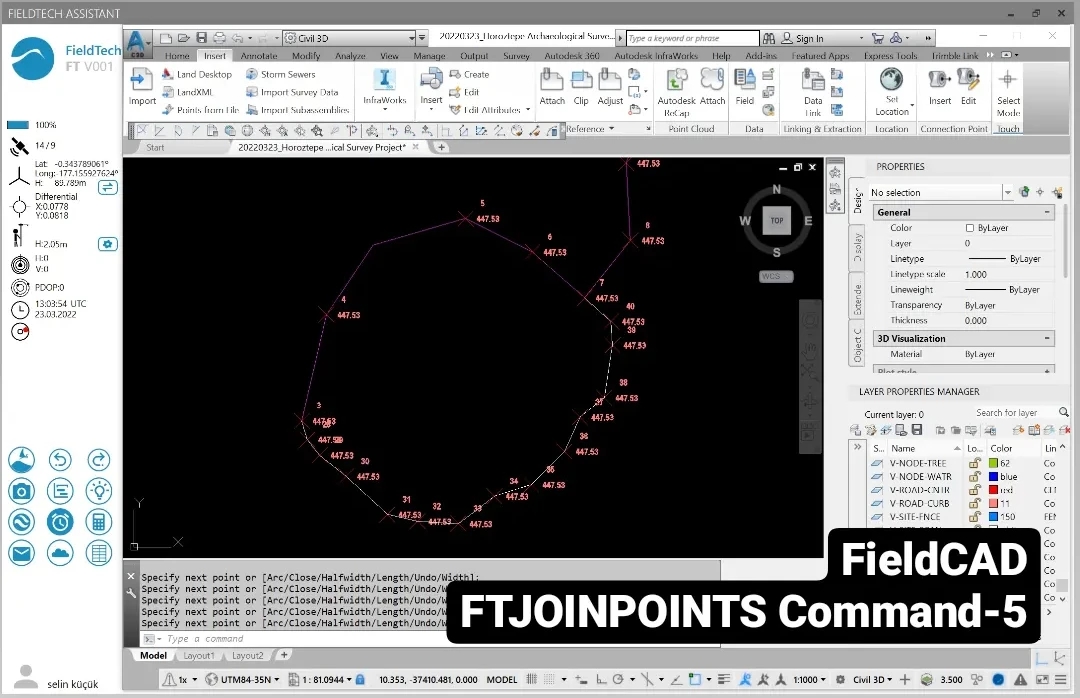Click the Storm Sewers button
The width and height of the screenshot is (1080, 698).
pos(280,74)
